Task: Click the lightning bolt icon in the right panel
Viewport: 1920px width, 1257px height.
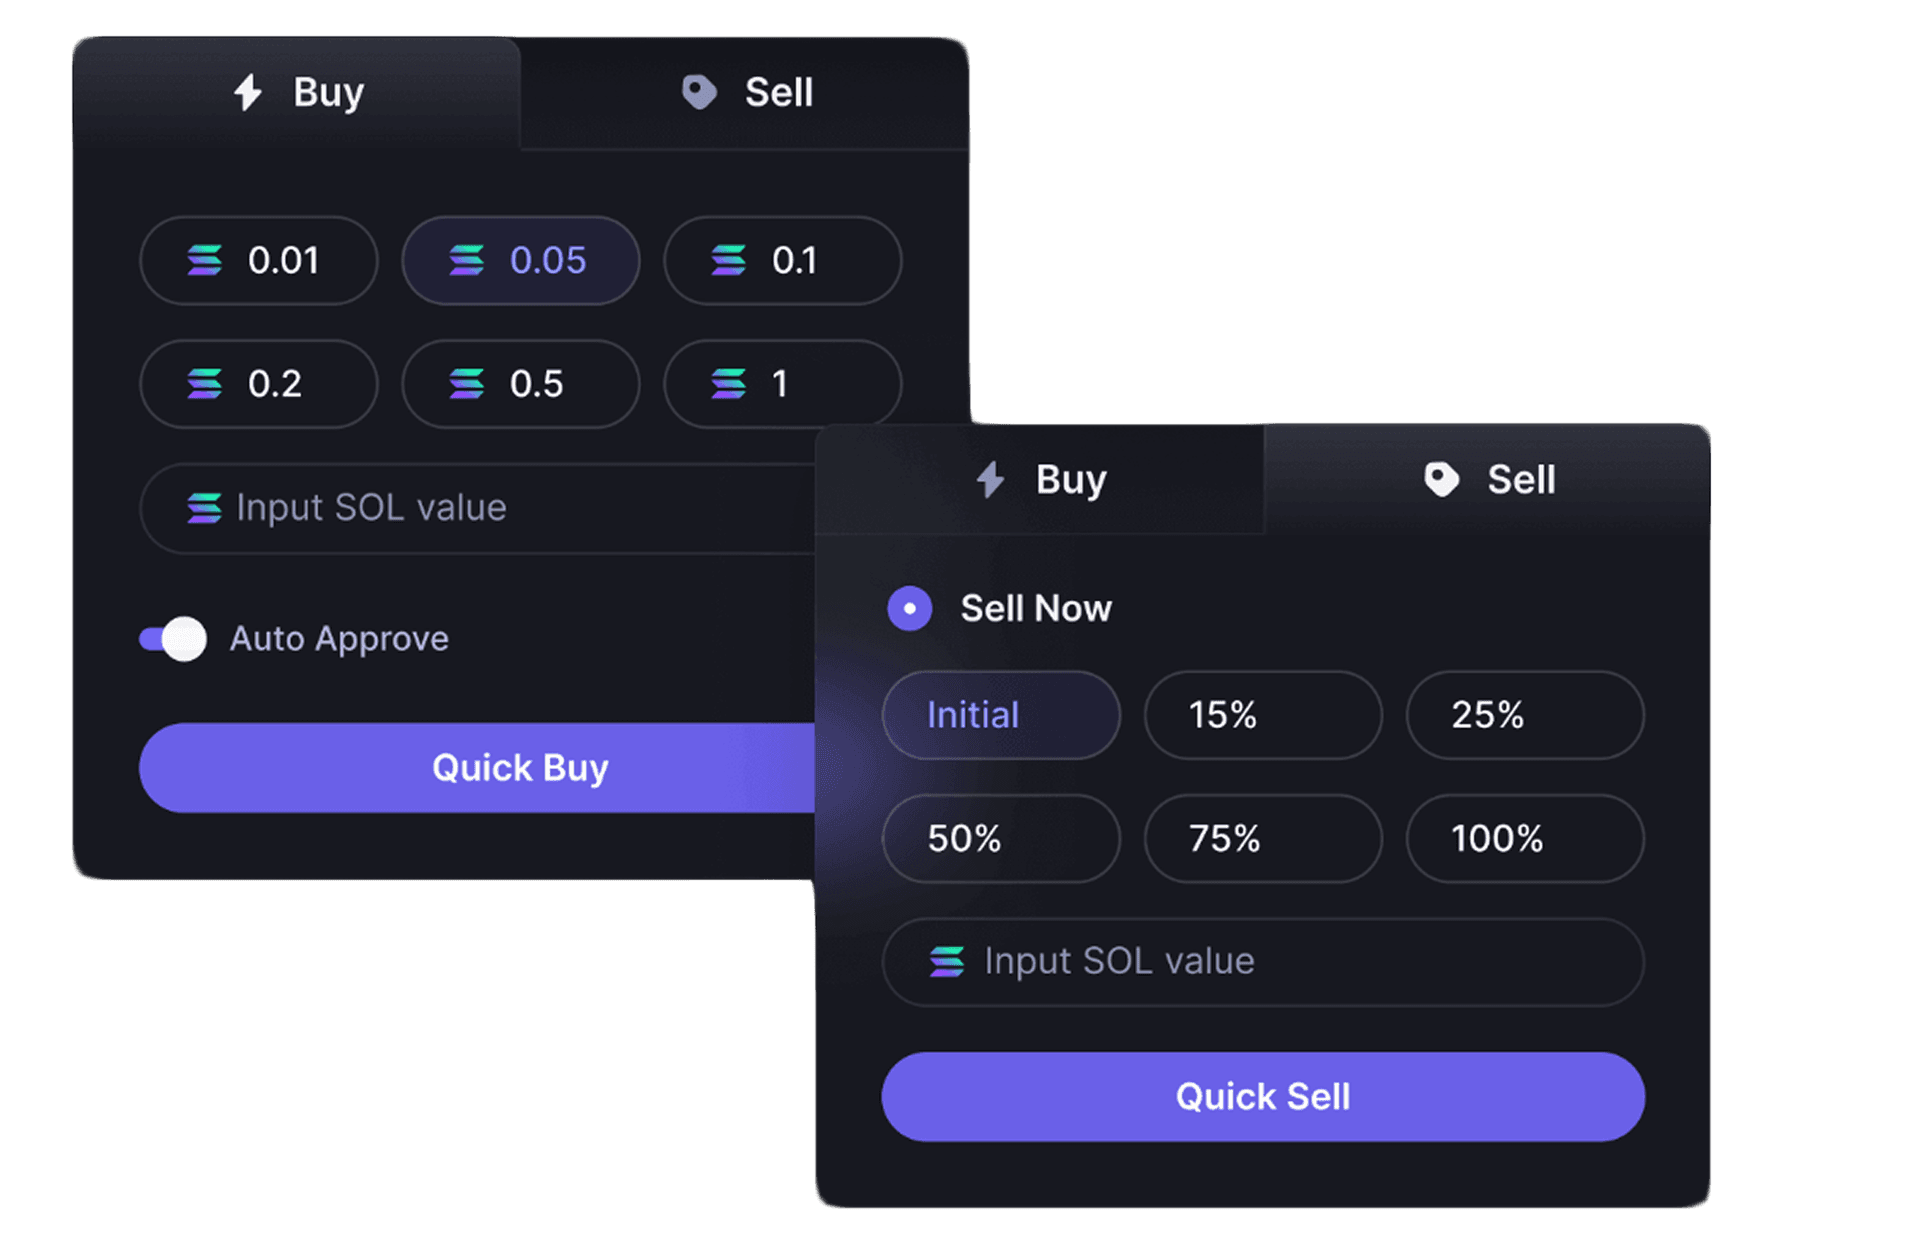Action: click(990, 479)
